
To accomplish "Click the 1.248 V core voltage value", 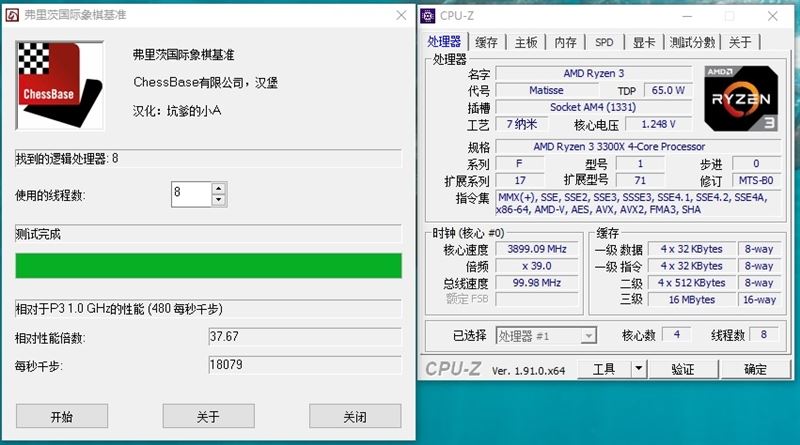I will [658, 124].
